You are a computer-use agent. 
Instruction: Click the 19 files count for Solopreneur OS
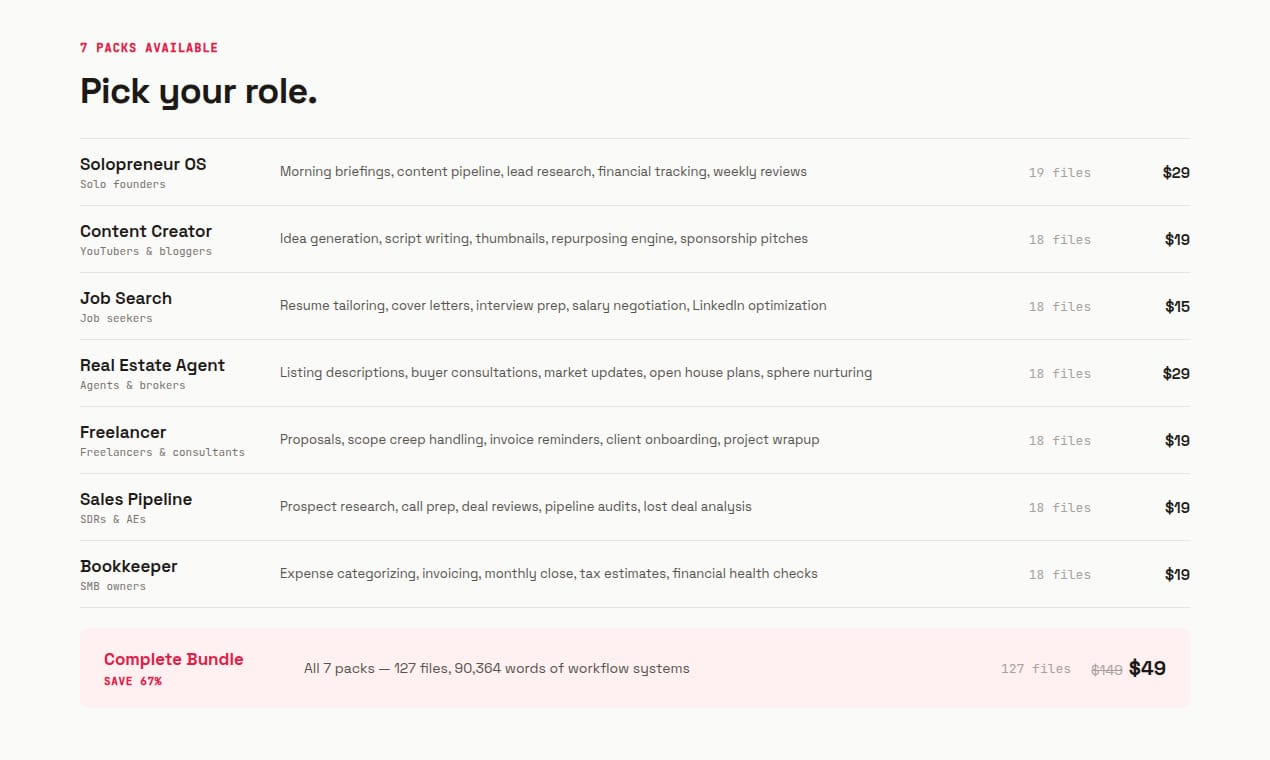[1060, 172]
